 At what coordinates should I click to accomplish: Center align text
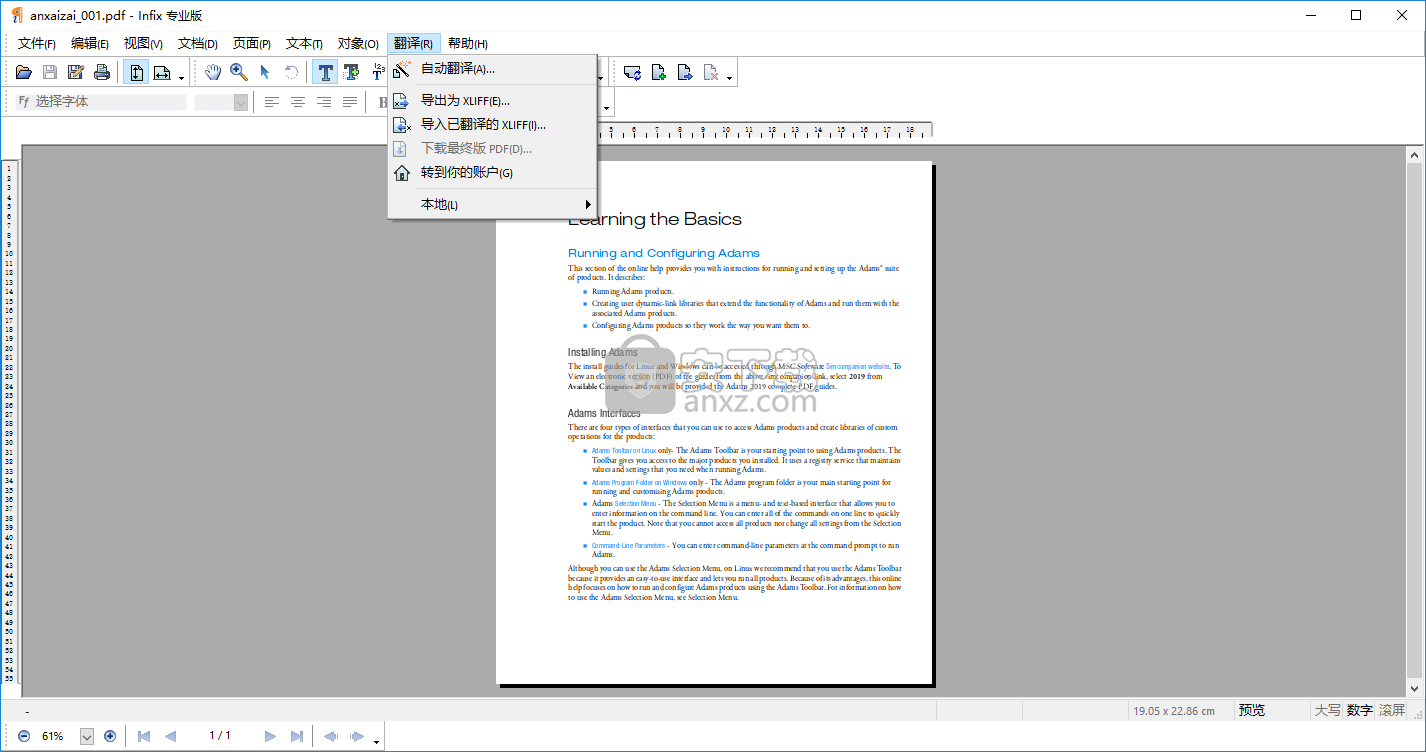click(x=298, y=102)
